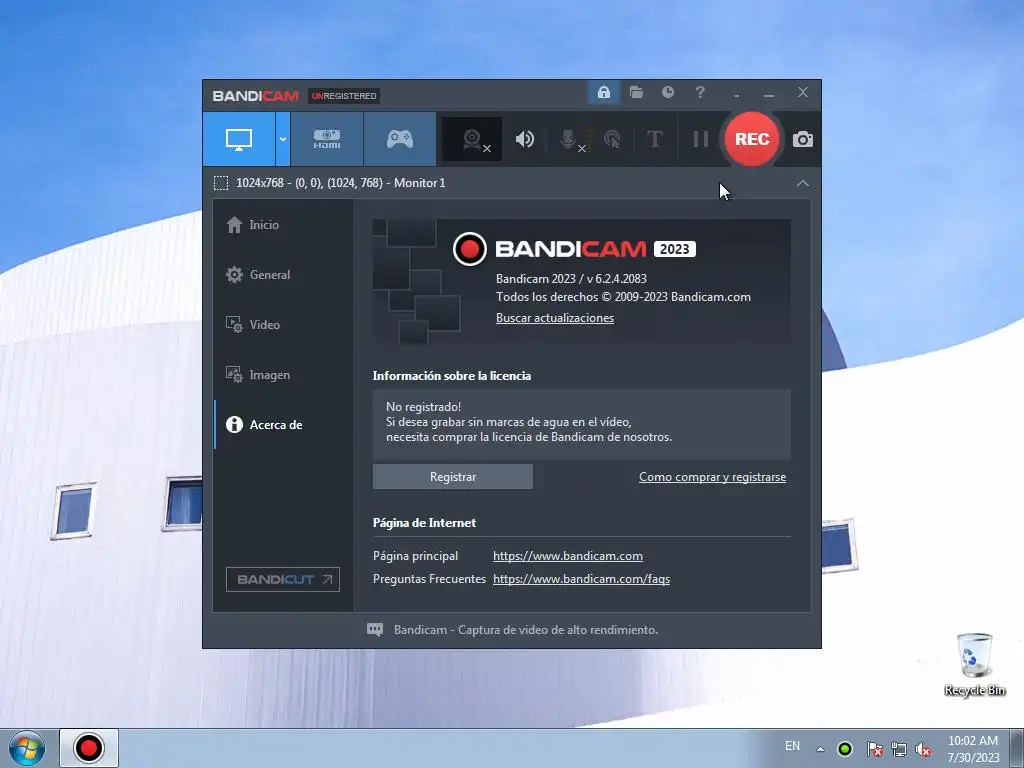Screen dimensions: 1024x768
Task: Open screen recording mode dropdown arrow
Action: coord(283,139)
